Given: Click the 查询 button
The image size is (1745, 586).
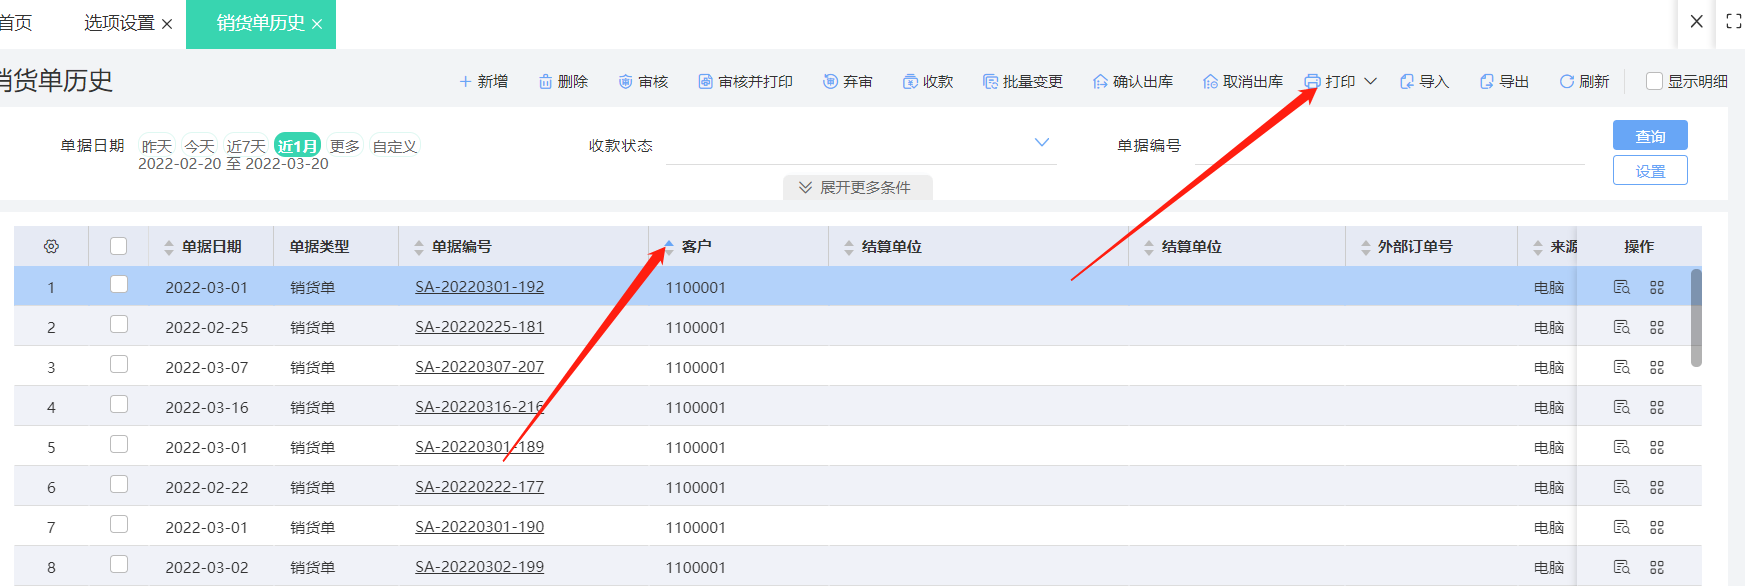Looking at the screenshot, I should click(x=1649, y=136).
